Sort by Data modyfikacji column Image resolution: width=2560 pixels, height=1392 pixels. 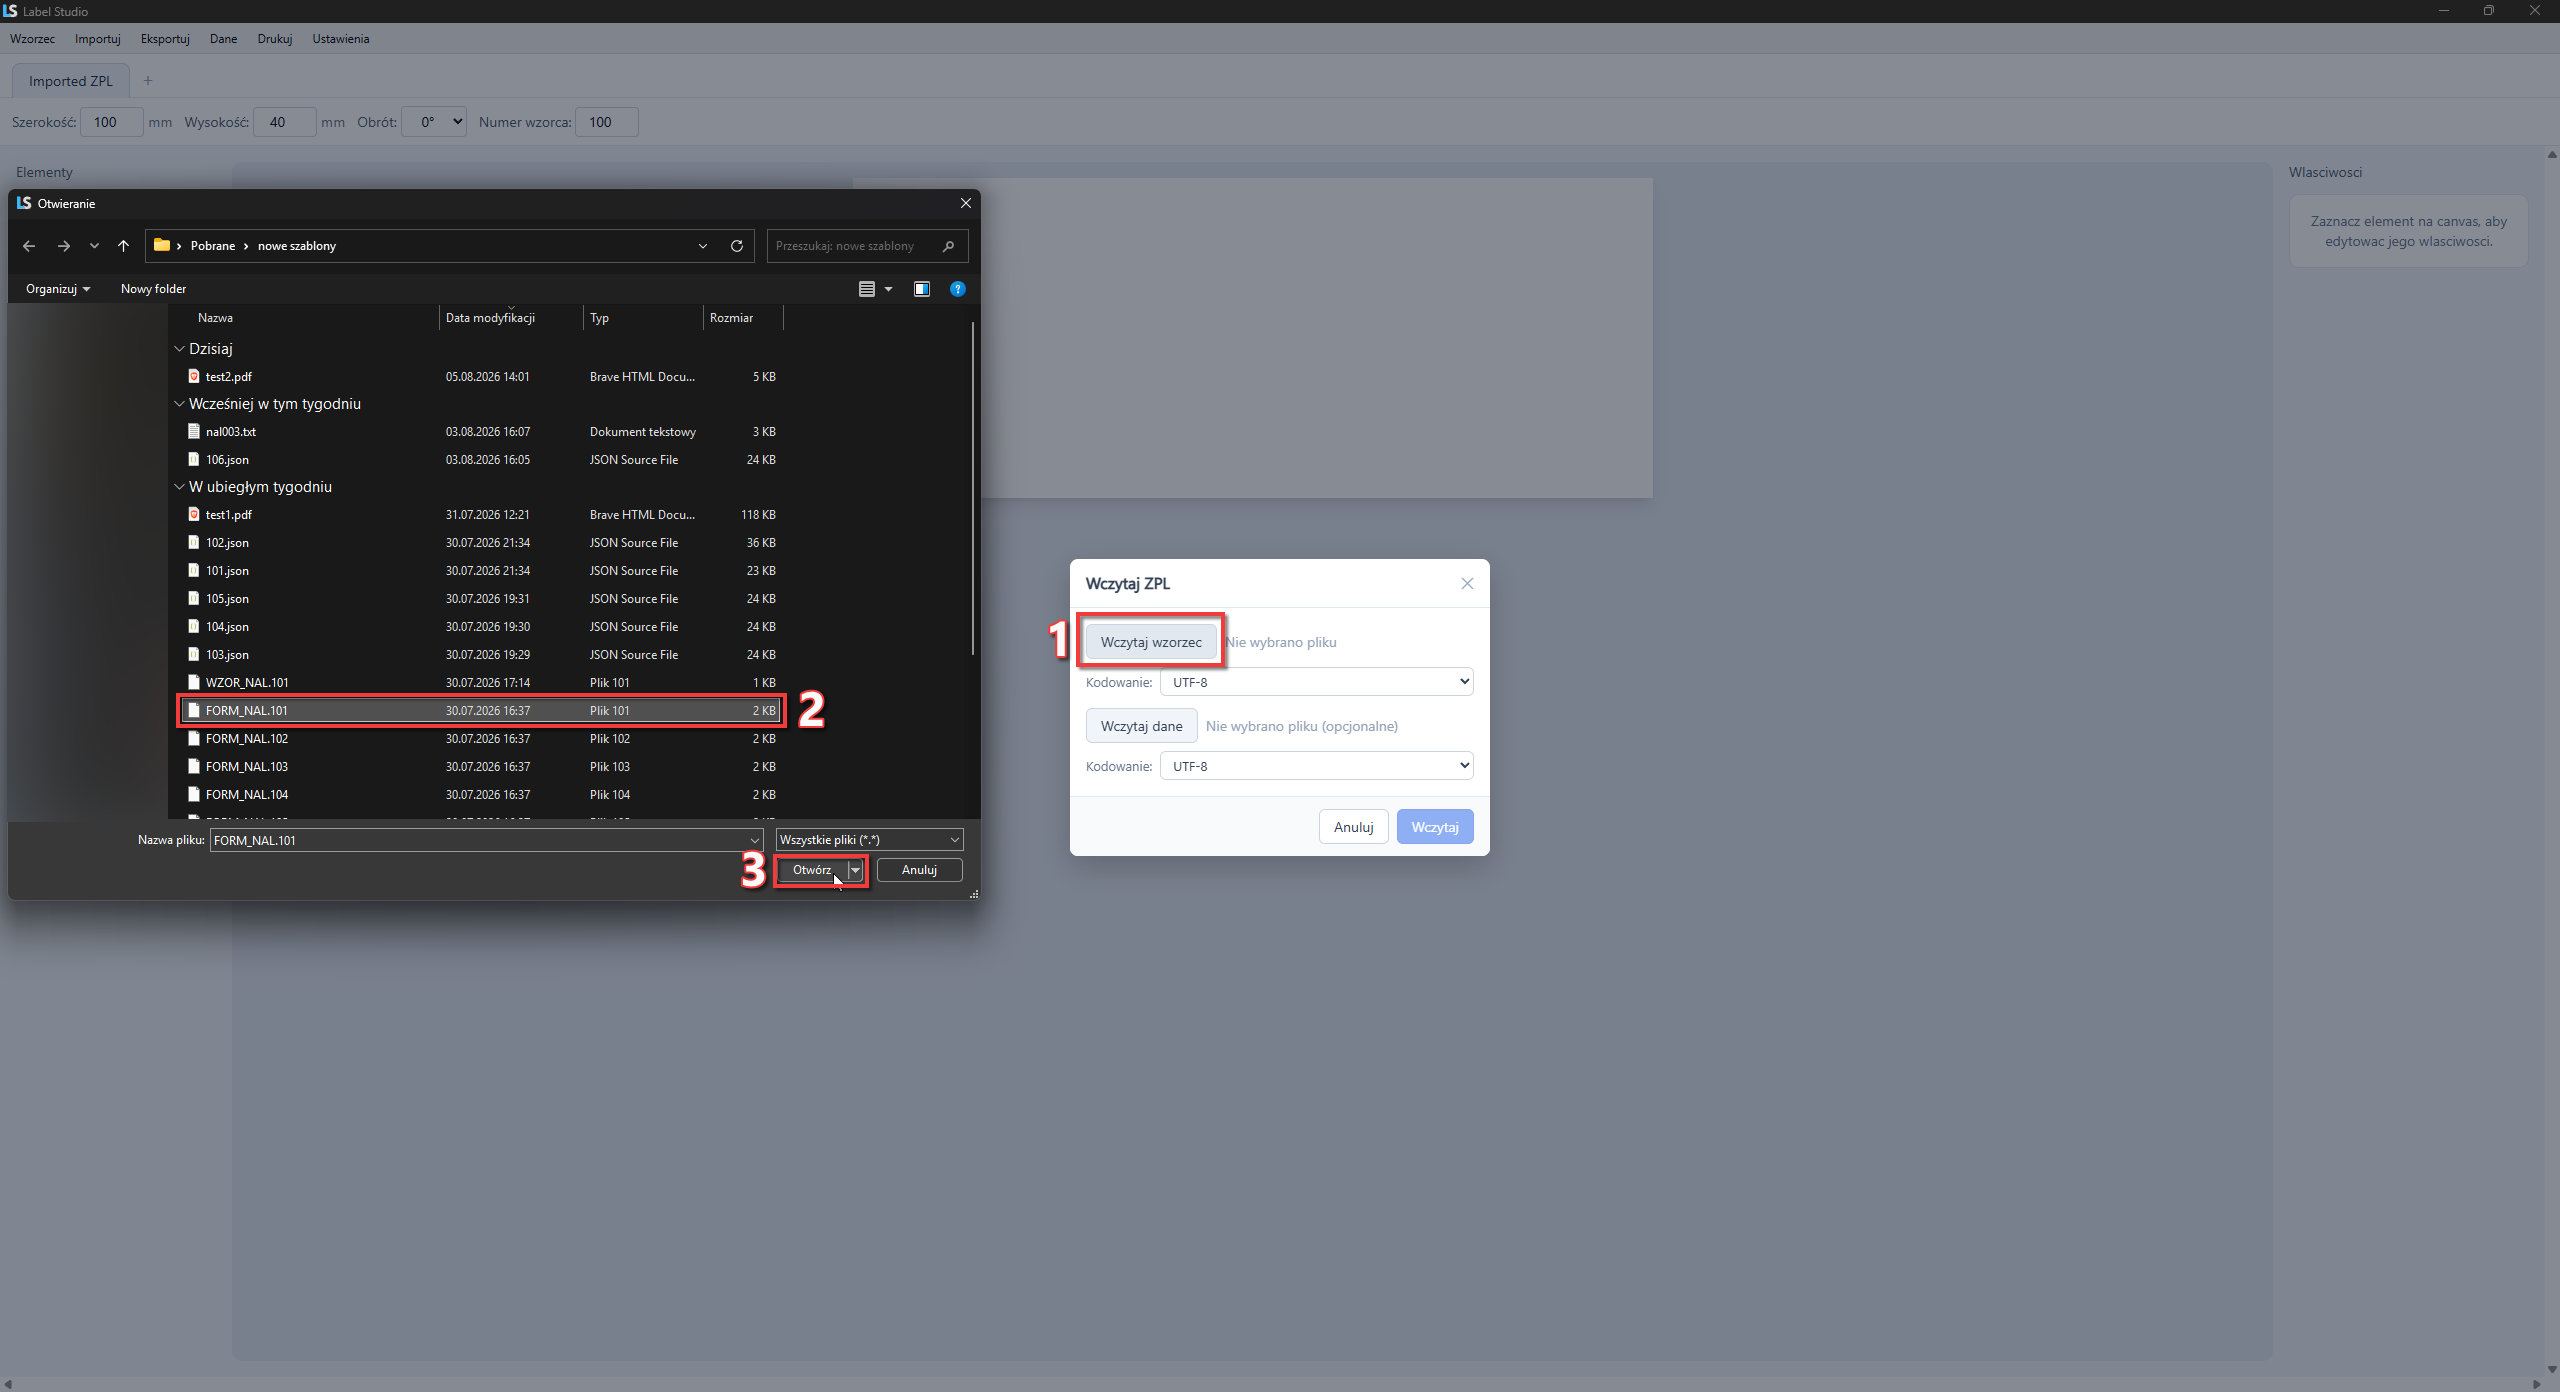(x=510, y=318)
